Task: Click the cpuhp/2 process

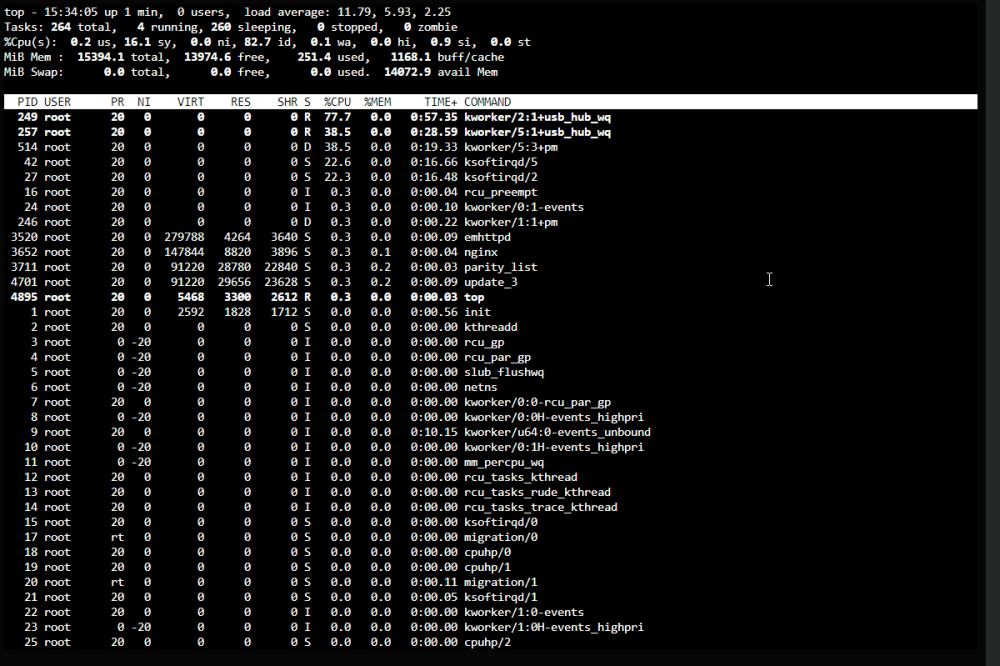Action: [x=487, y=642]
